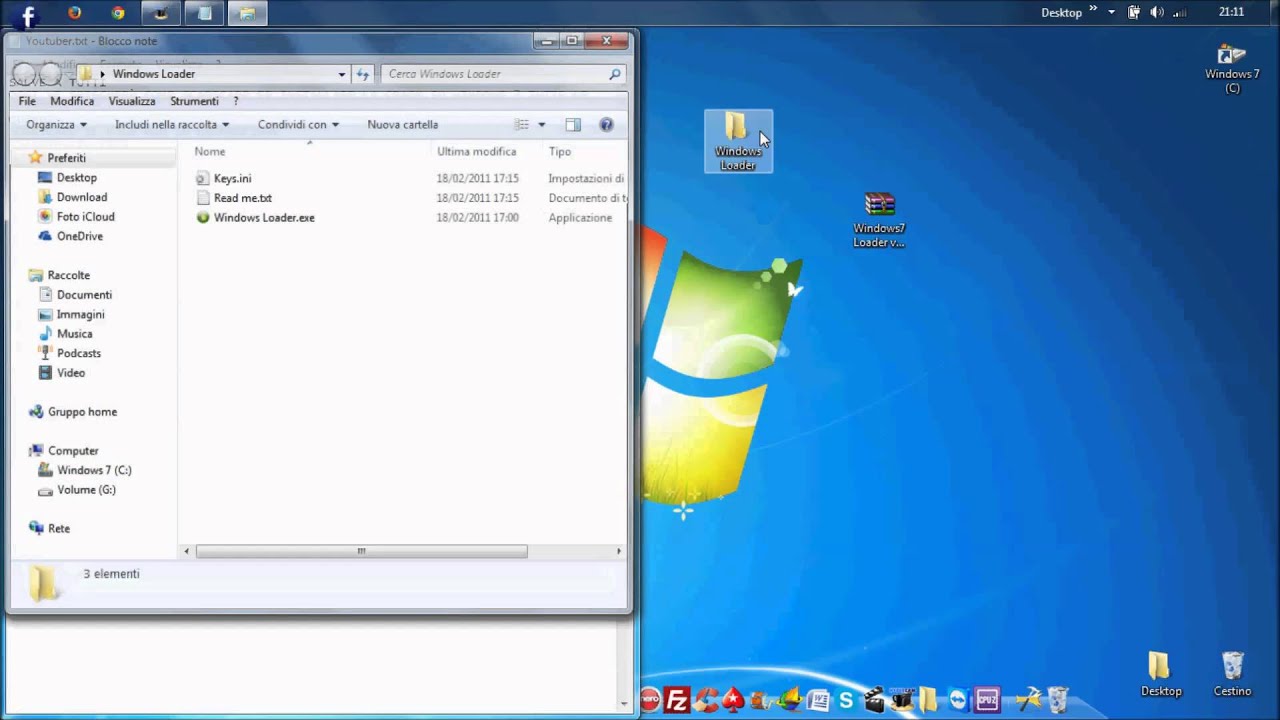Open the Visualizza menu
The height and width of the screenshot is (720, 1280).
tap(132, 101)
